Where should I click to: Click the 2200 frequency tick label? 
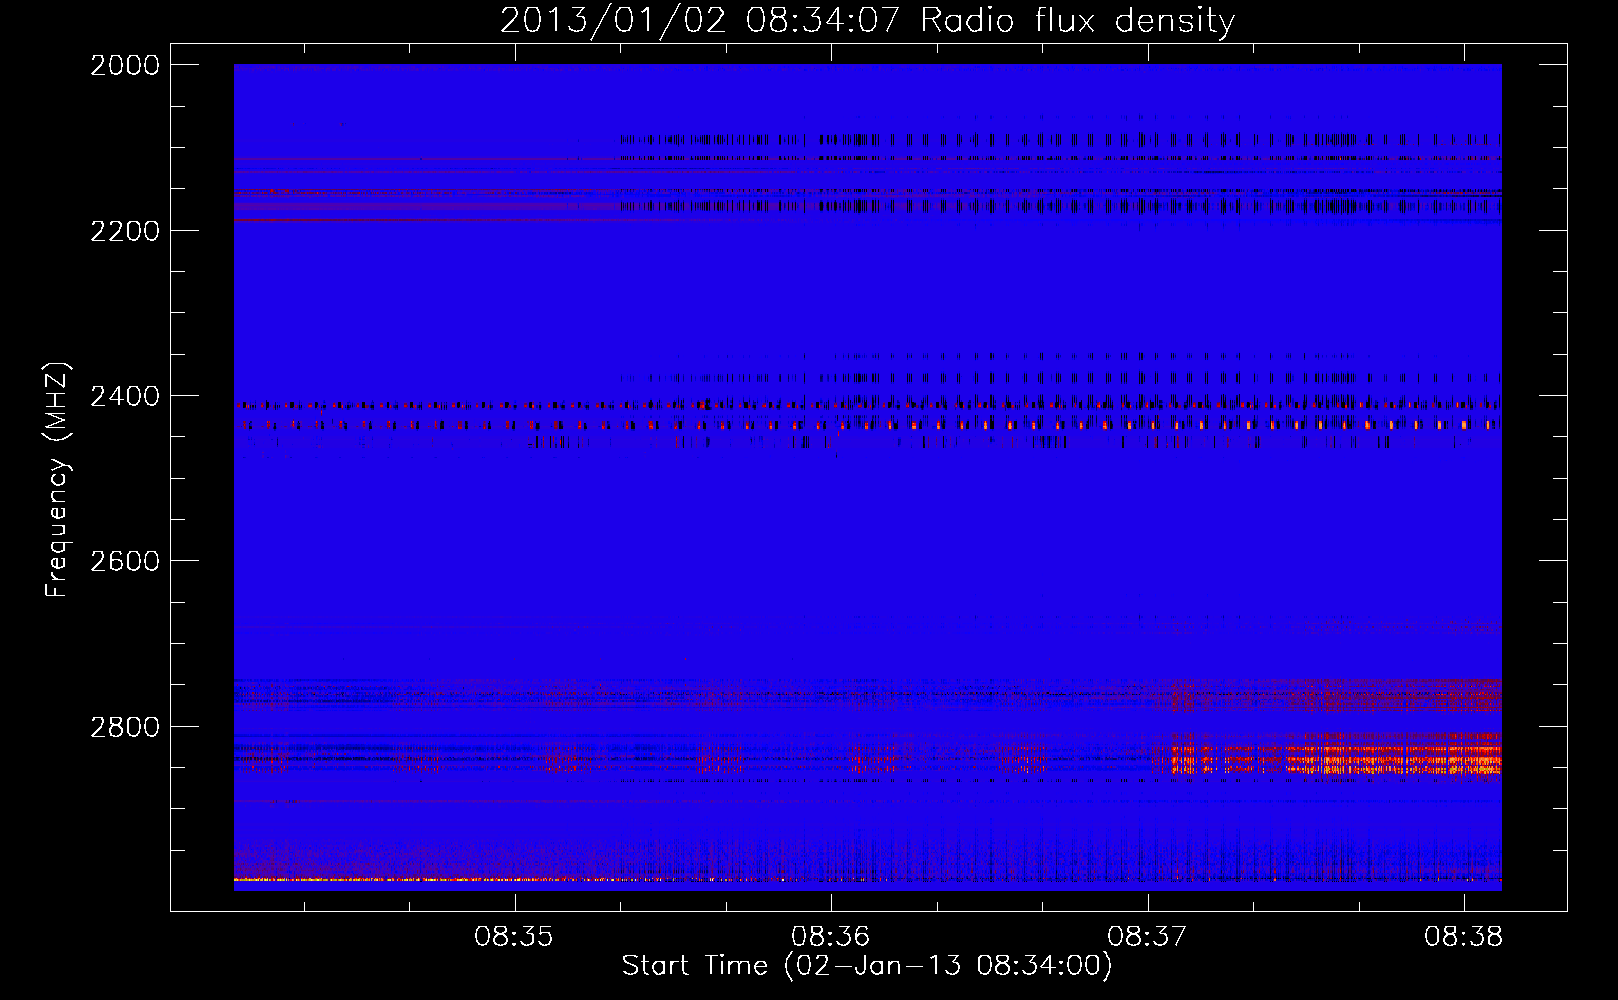[x=125, y=231]
